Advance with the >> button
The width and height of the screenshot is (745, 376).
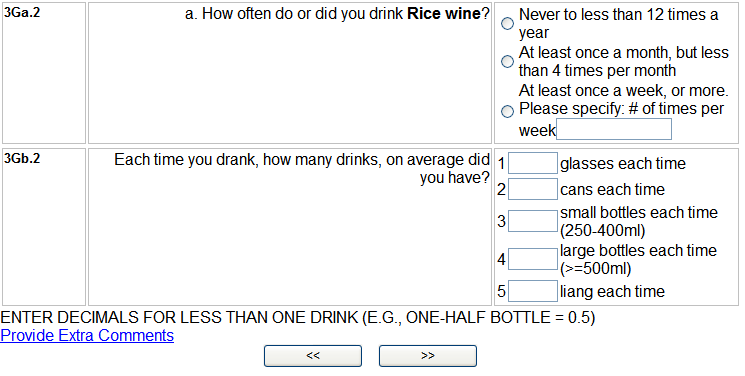(428, 356)
